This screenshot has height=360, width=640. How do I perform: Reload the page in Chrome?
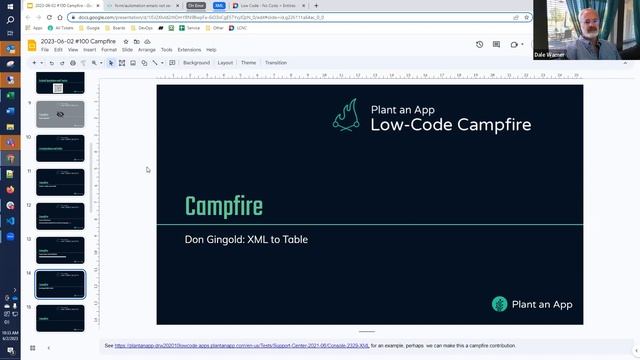coord(49,18)
